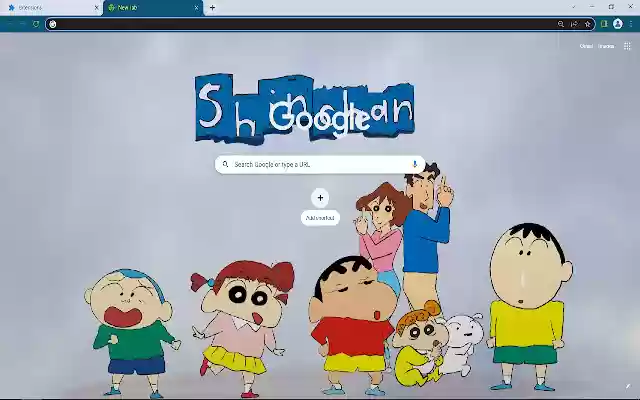Open a new browser tab with plus button
Screen dimensions: 640x400
[212, 8]
